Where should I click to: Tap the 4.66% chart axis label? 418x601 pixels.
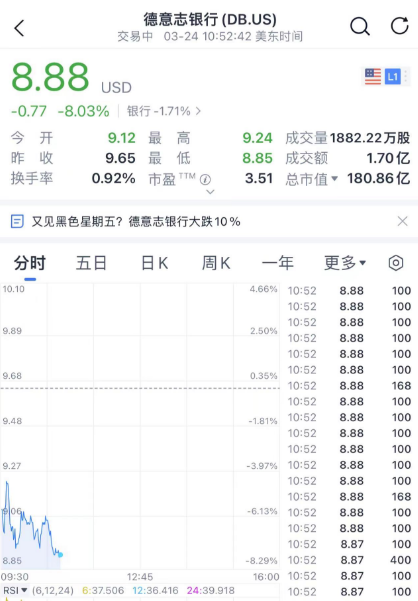point(264,289)
